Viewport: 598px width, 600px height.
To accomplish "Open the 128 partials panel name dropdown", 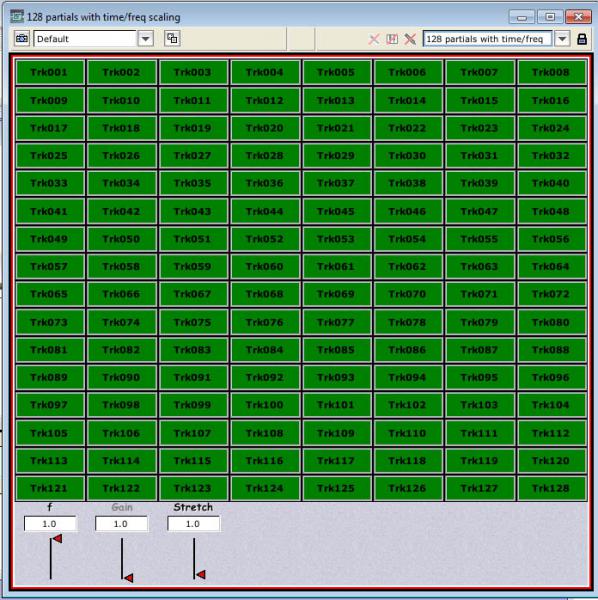I will pos(562,39).
